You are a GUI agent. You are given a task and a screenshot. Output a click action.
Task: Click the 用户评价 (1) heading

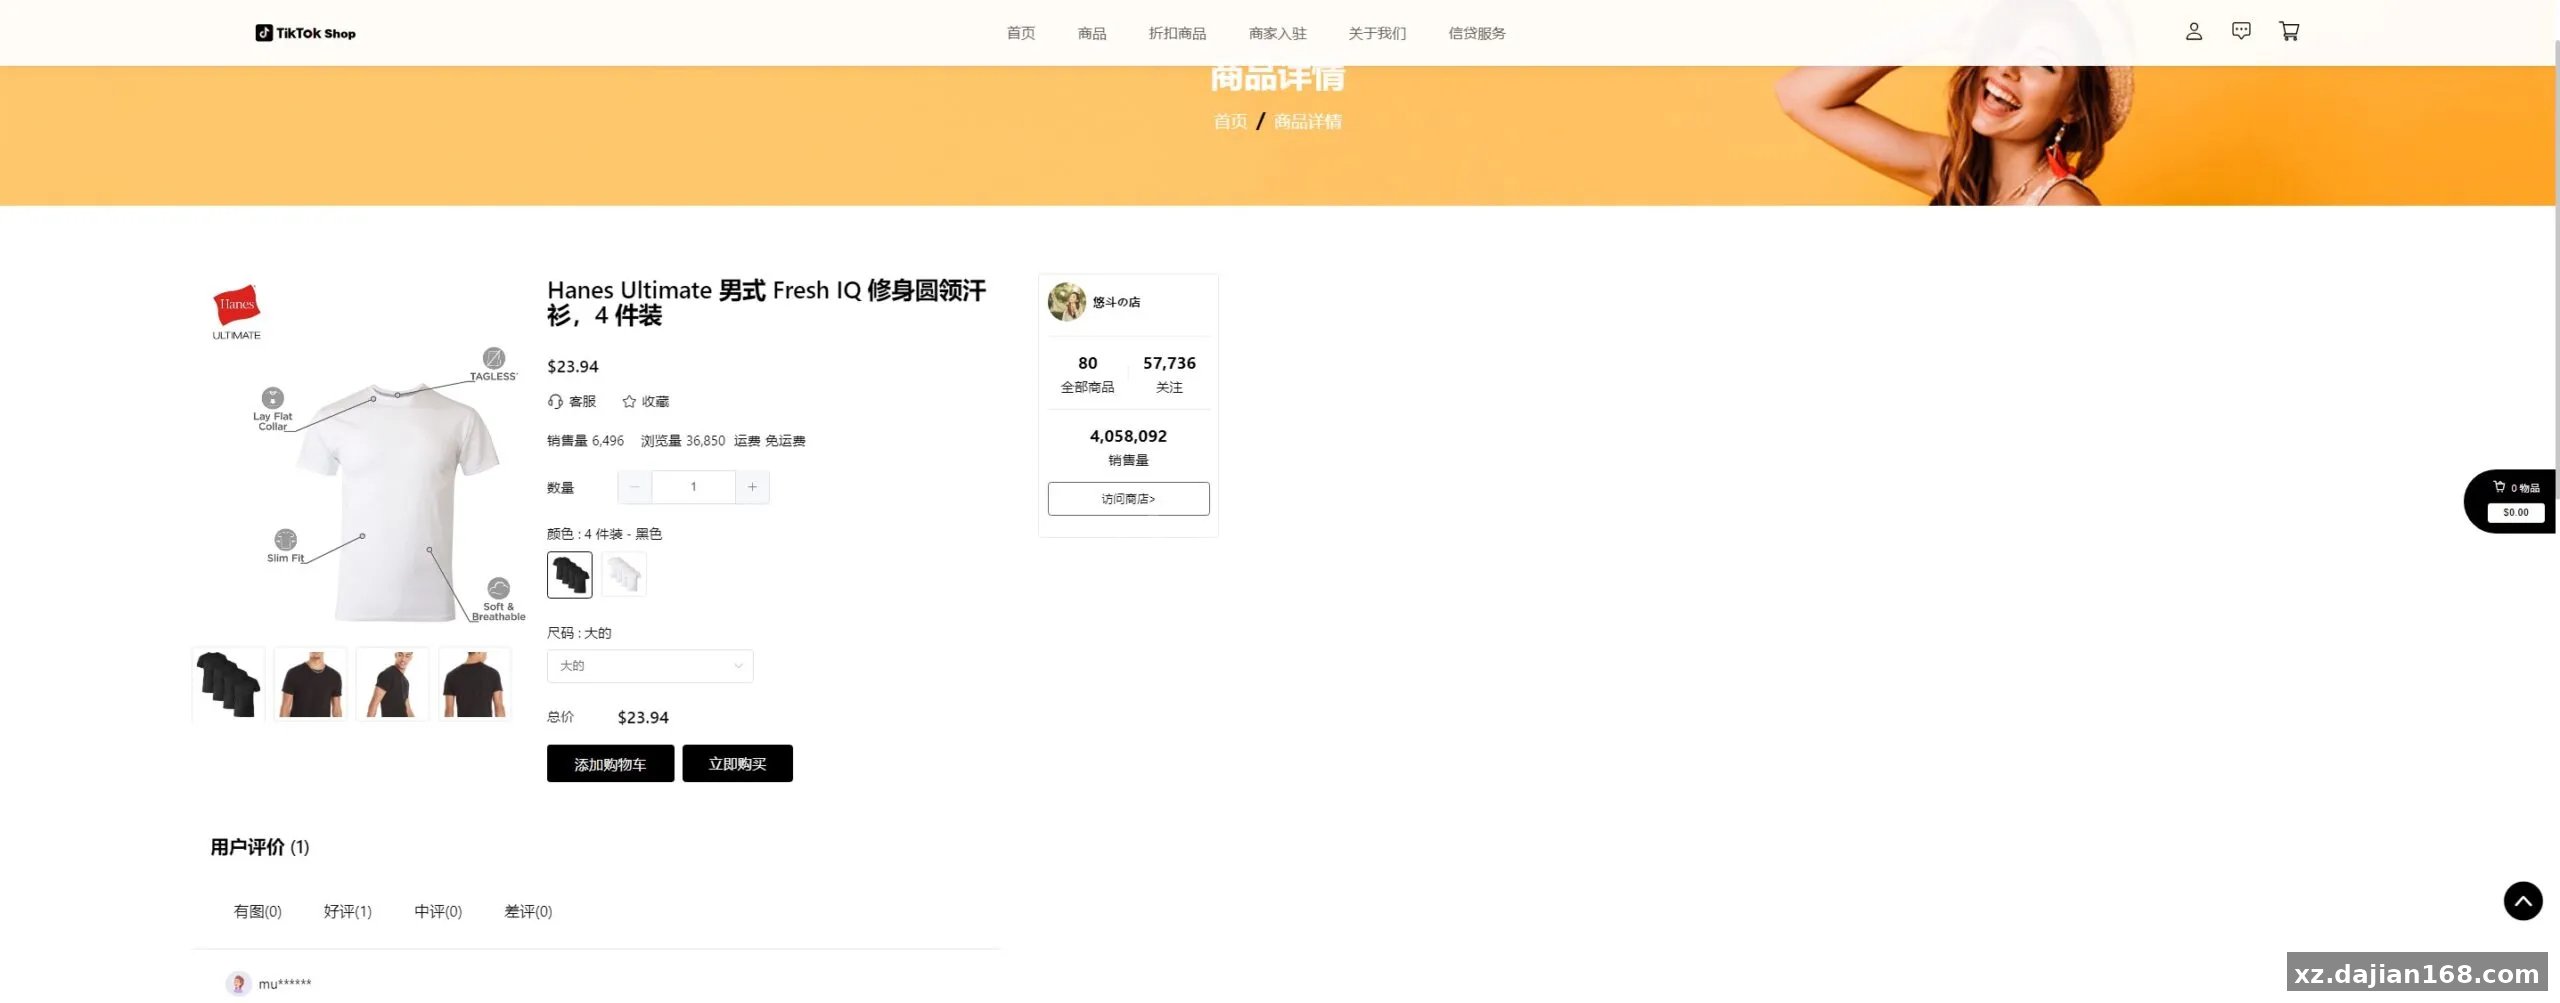(260, 847)
